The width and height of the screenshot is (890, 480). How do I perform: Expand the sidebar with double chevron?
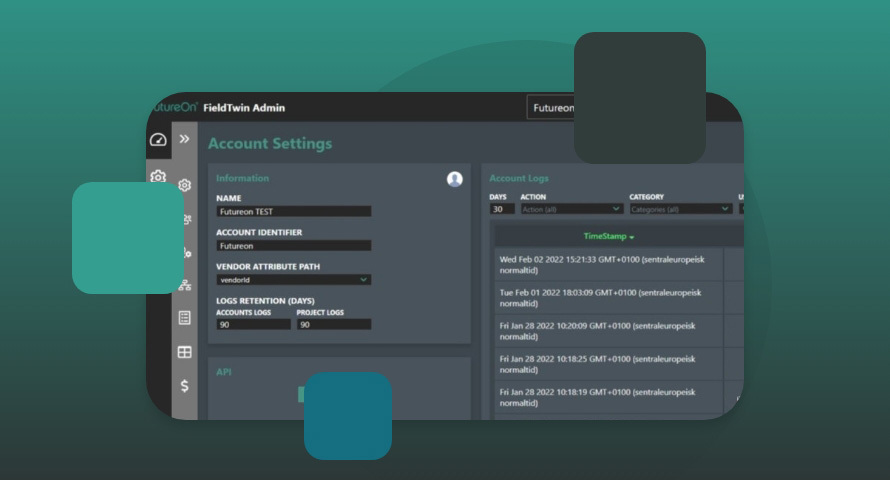click(184, 139)
